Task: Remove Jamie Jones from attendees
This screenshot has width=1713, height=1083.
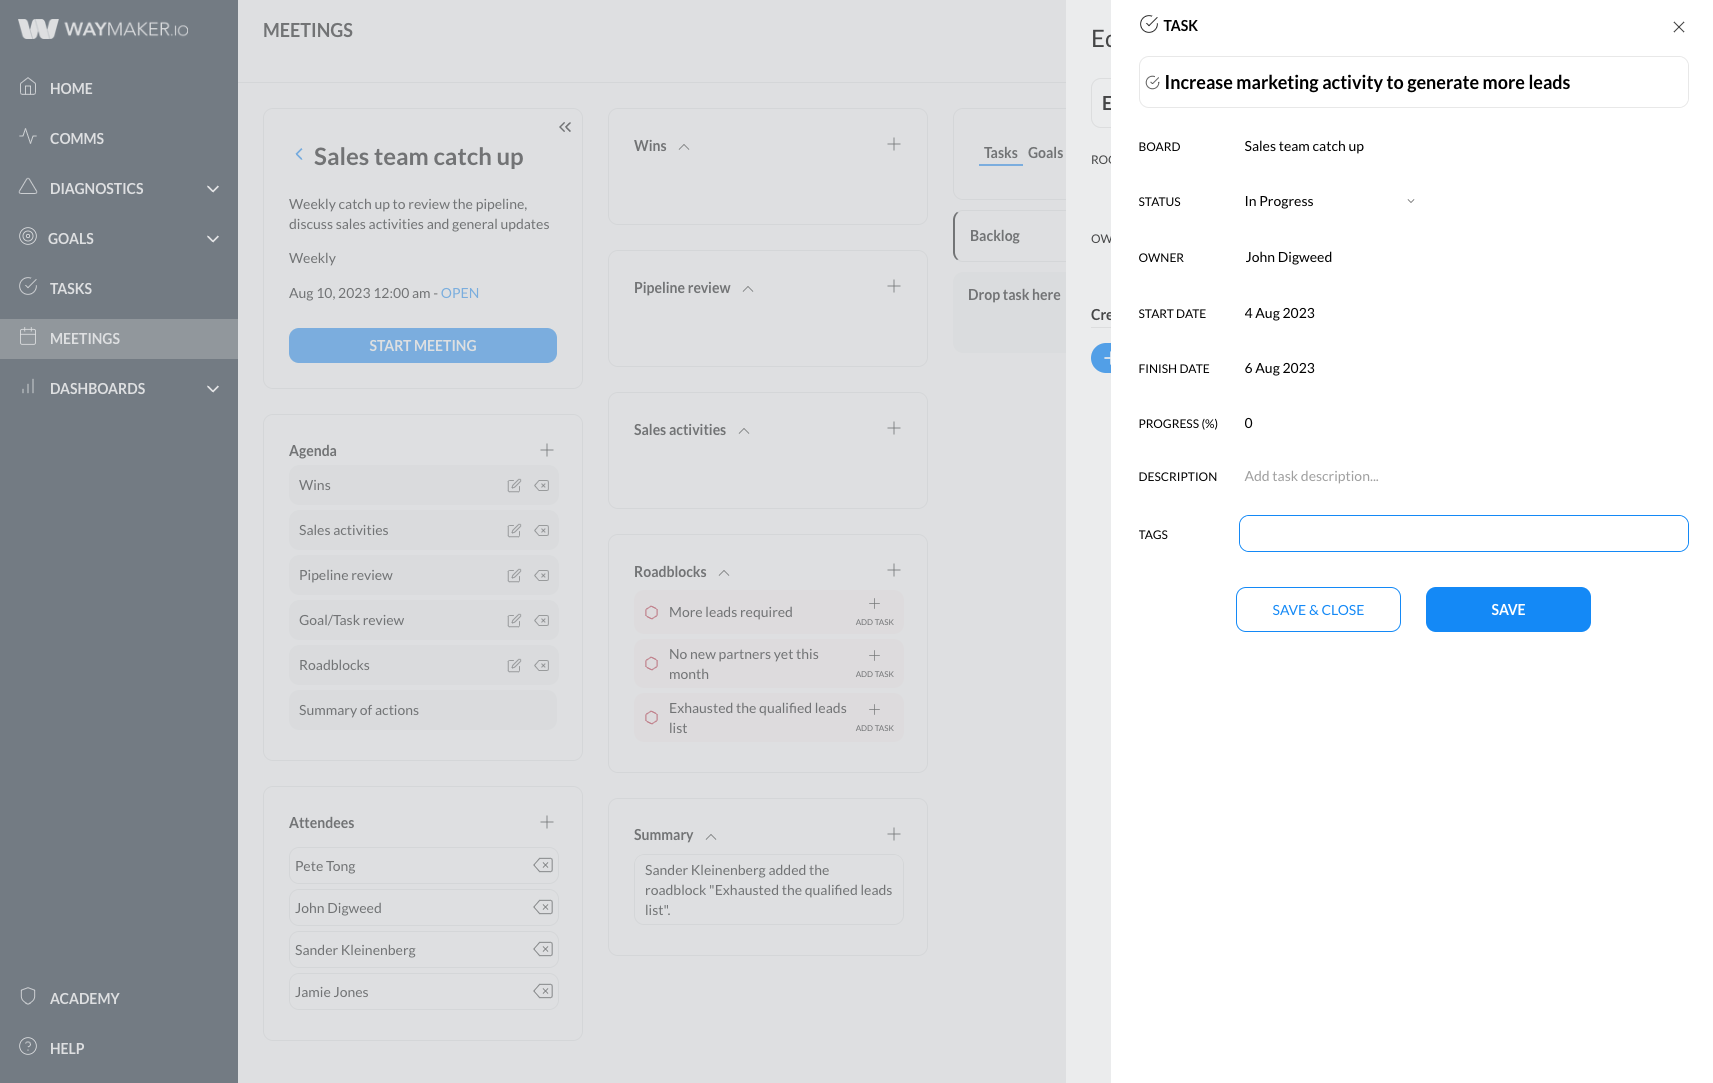Action: pyautogui.click(x=543, y=991)
